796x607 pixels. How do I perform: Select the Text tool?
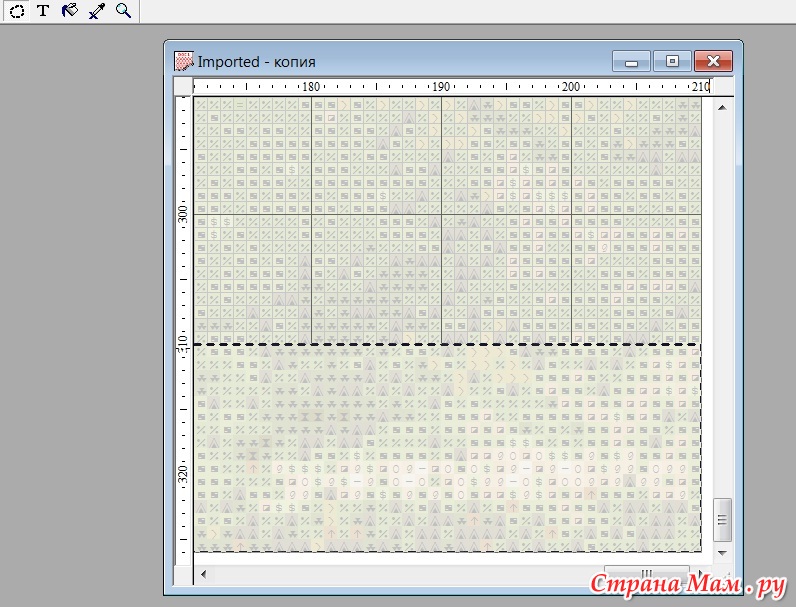pyautogui.click(x=43, y=11)
